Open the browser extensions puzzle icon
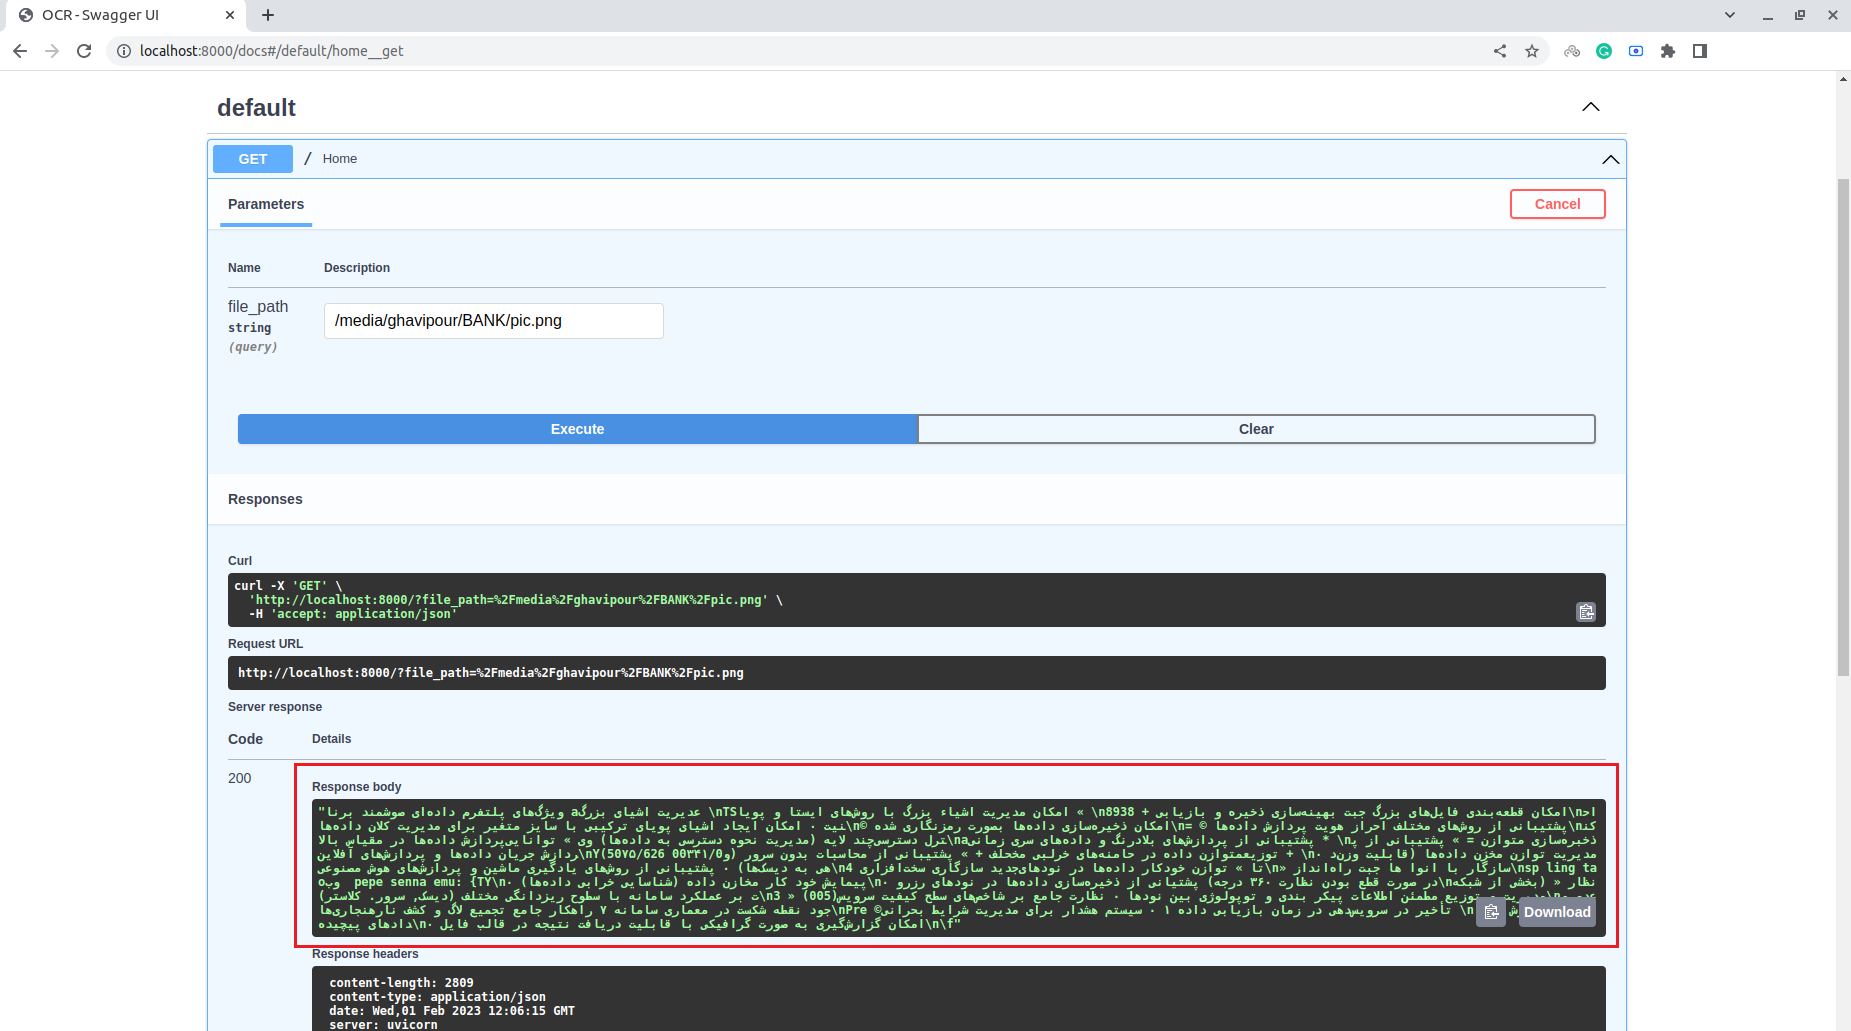 click(x=1668, y=51)
